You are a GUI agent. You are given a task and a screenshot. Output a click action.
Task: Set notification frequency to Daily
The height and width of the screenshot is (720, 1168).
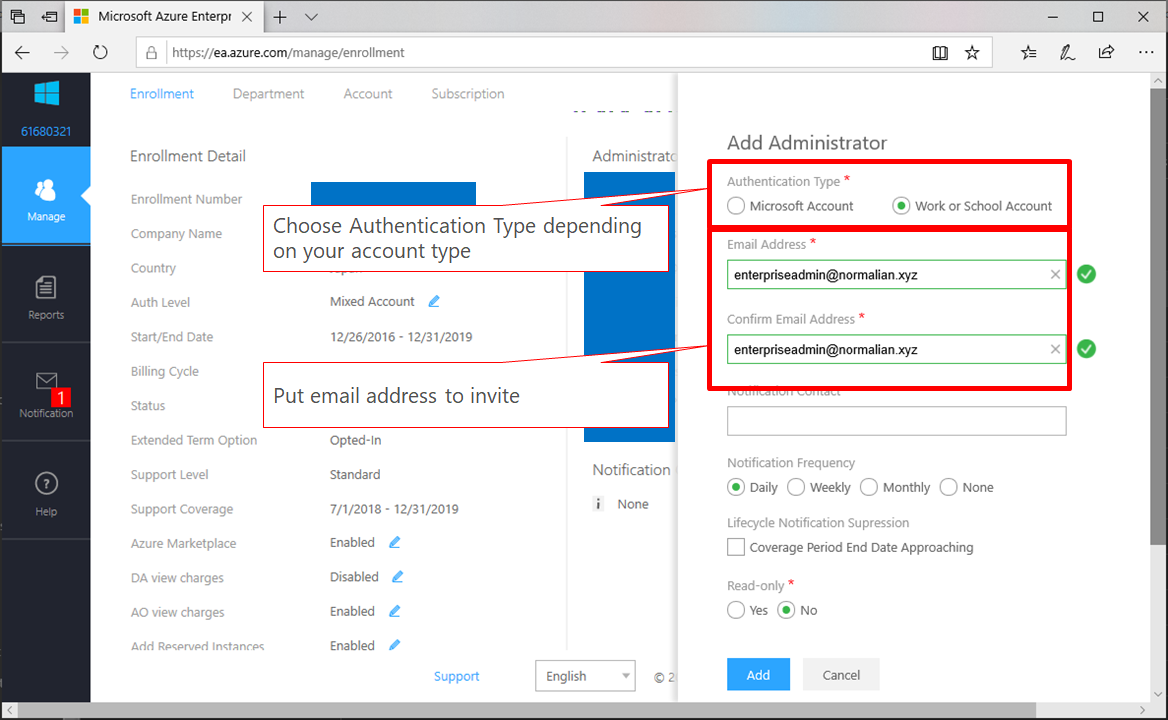[x=736, y=488]
